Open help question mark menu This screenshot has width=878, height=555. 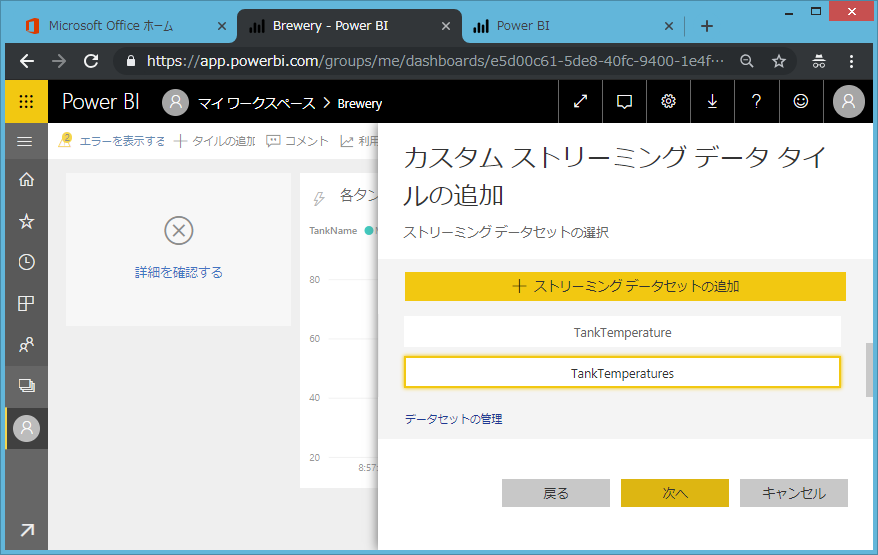click(x=756, y=101)
